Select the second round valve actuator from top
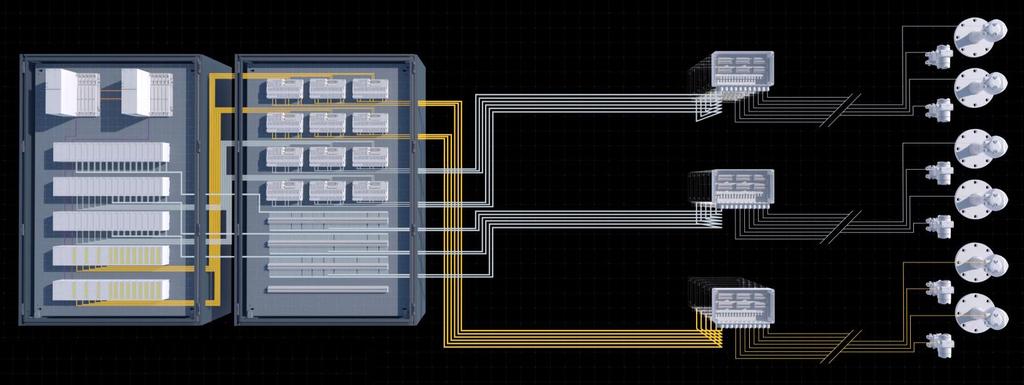 pyautogui.click(x=981, y=88)
